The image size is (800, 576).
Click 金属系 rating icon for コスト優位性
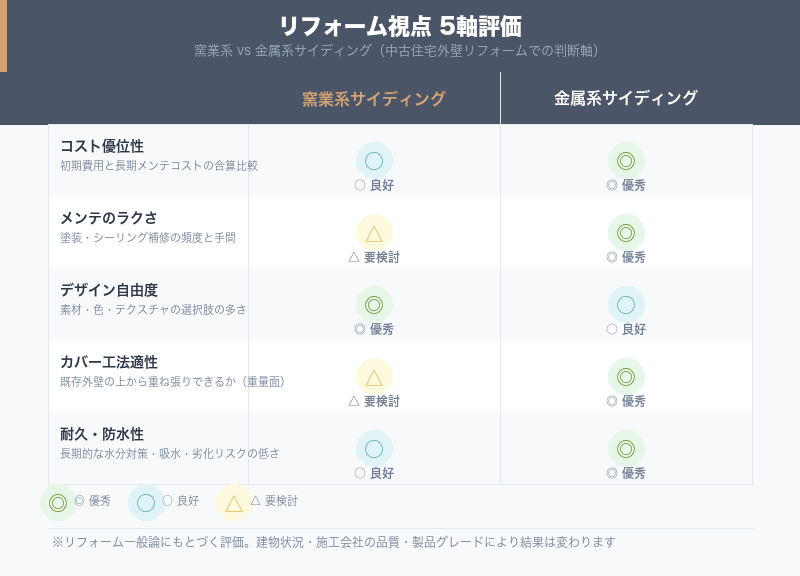pyautogui.click(x=626, y=160)
